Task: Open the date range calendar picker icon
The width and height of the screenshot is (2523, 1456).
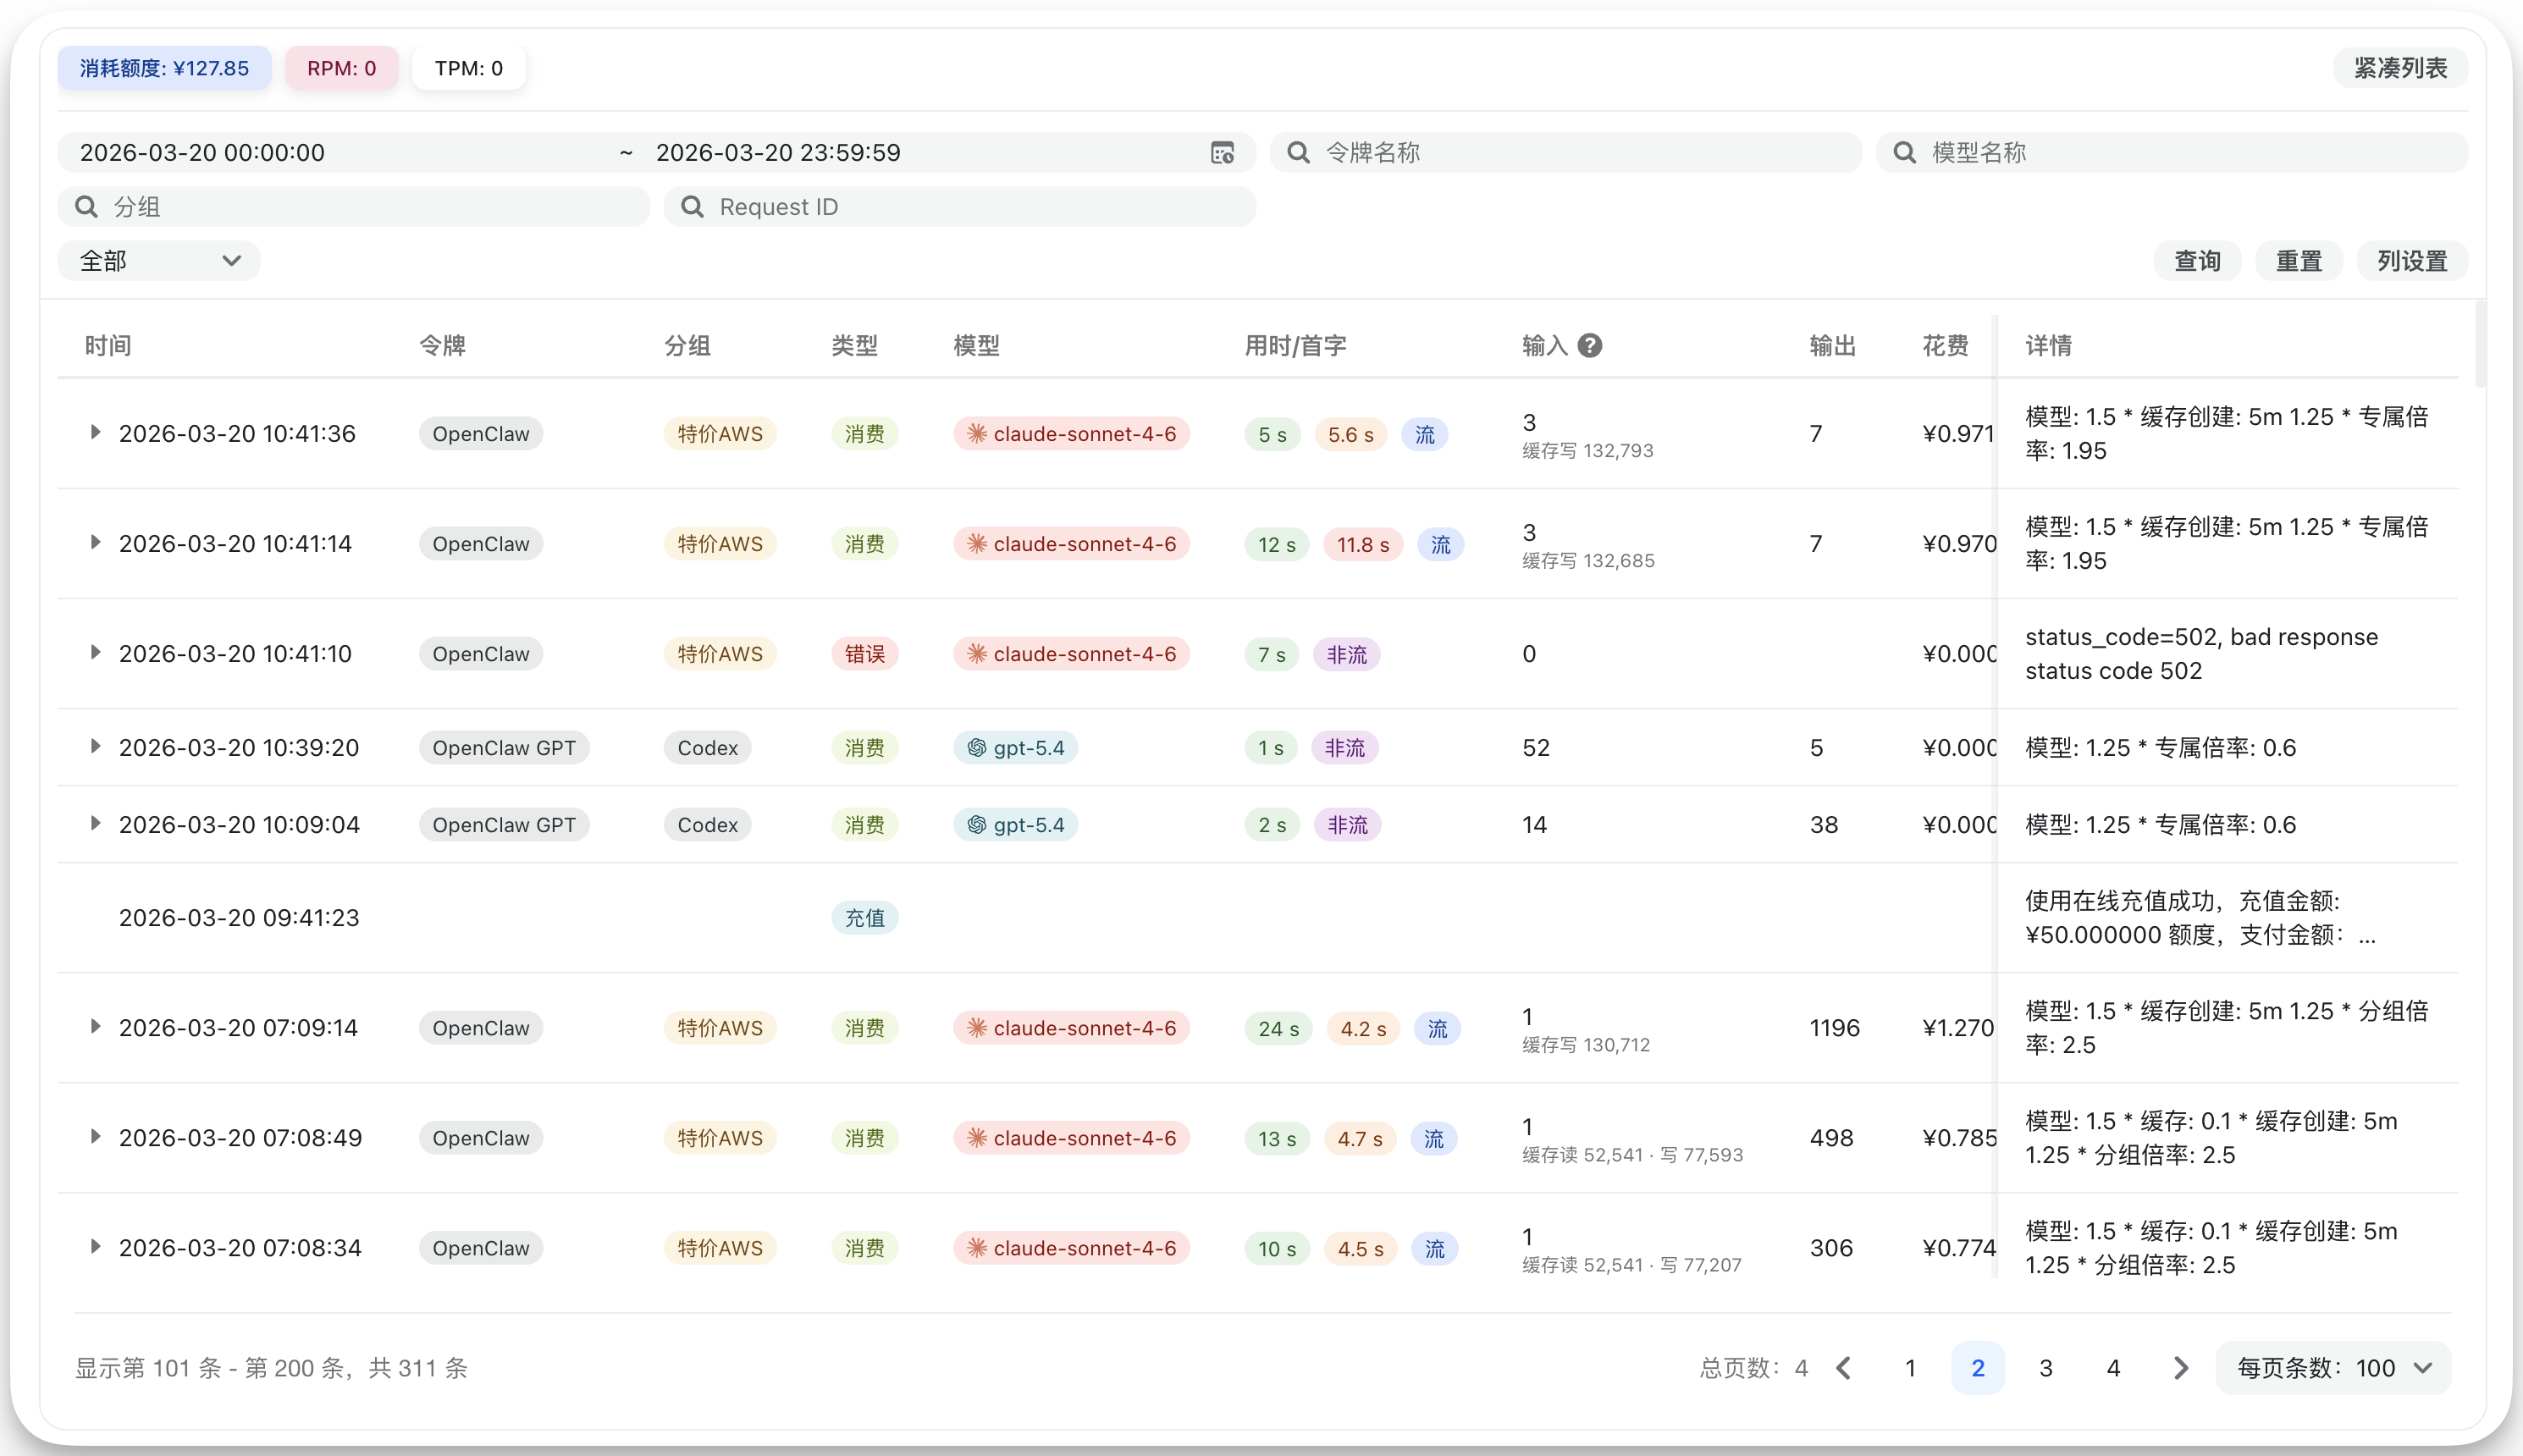Action: click(x=1222, y=152)
